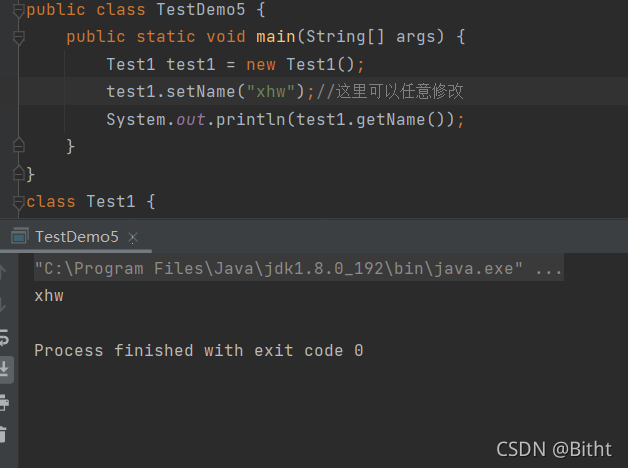Click the "xhw" string literal in setName
Viewport: 628px width, 468px height.
[x=271, y=92]
